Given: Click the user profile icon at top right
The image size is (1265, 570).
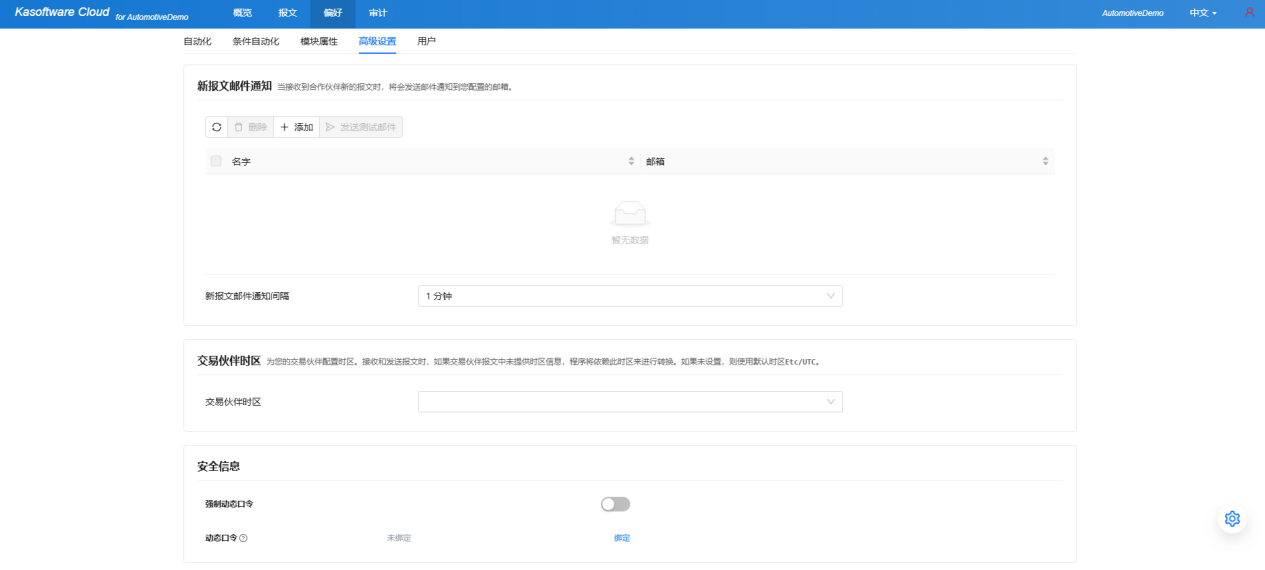Looking at the screenshot, I should [1249, 13].
